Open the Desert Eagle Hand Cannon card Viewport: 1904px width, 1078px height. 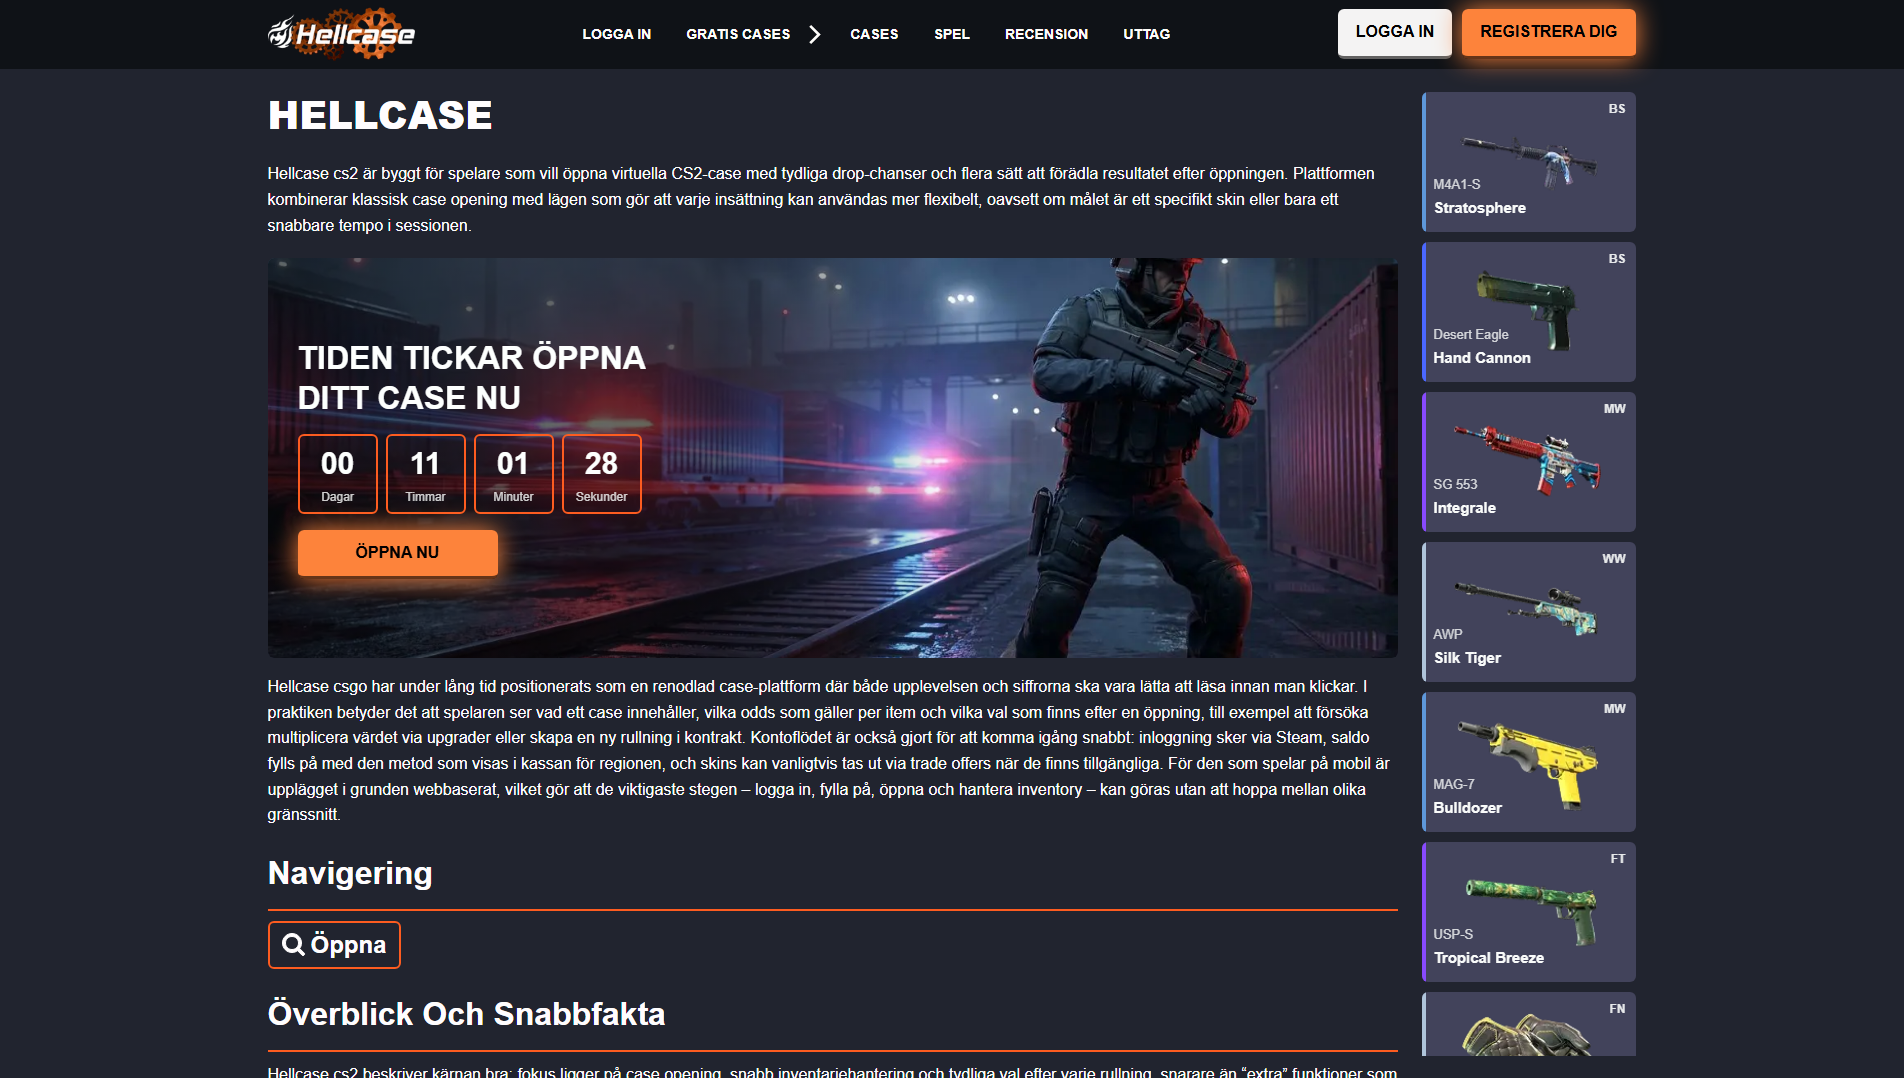[x=1528, y=312]
